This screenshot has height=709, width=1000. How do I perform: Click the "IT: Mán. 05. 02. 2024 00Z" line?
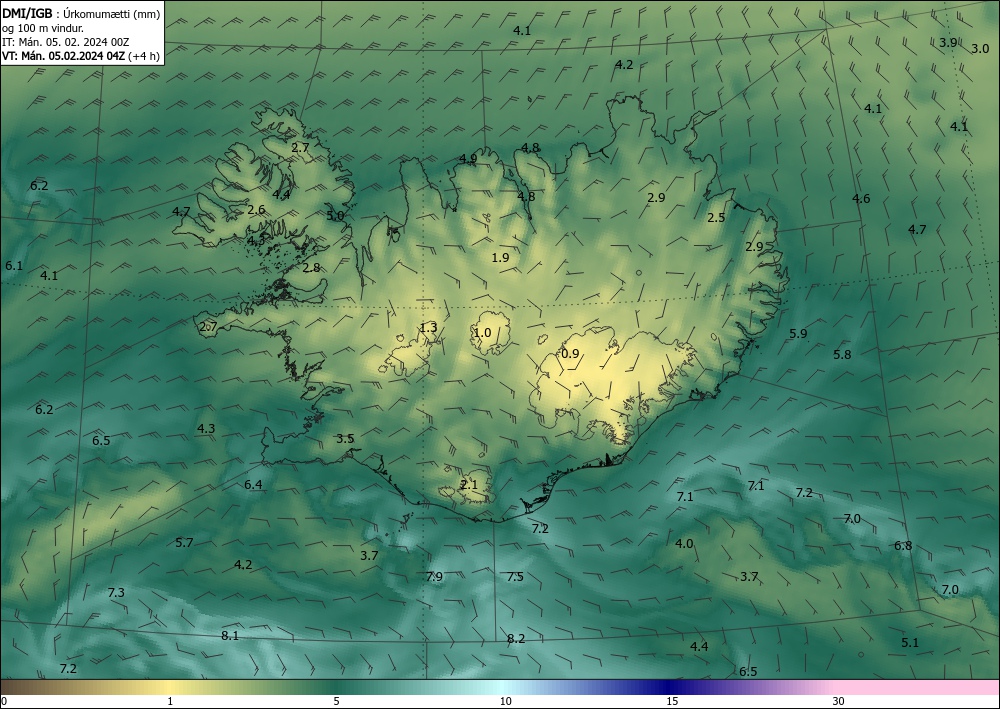pos(66,42)
